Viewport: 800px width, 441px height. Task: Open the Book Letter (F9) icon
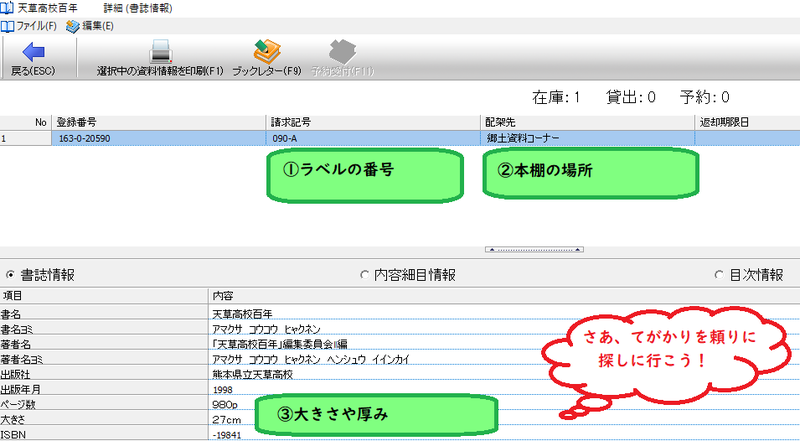point(266,52)
